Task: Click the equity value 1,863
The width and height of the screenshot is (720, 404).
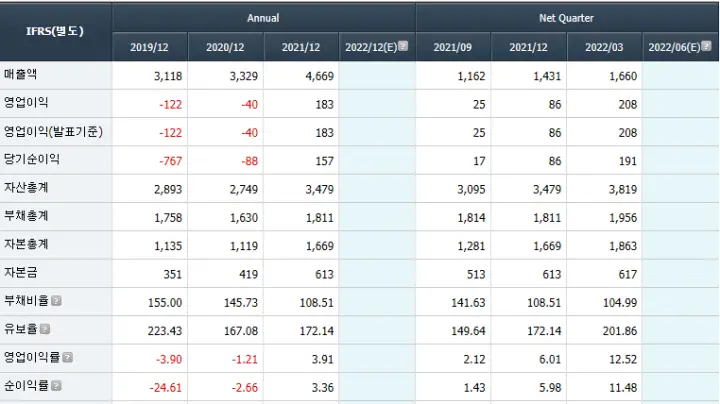Action: click(623, 246)
